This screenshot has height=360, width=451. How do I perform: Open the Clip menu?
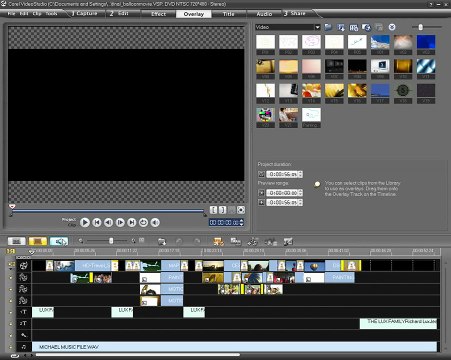pyautogui.click(x=37, y=14)
